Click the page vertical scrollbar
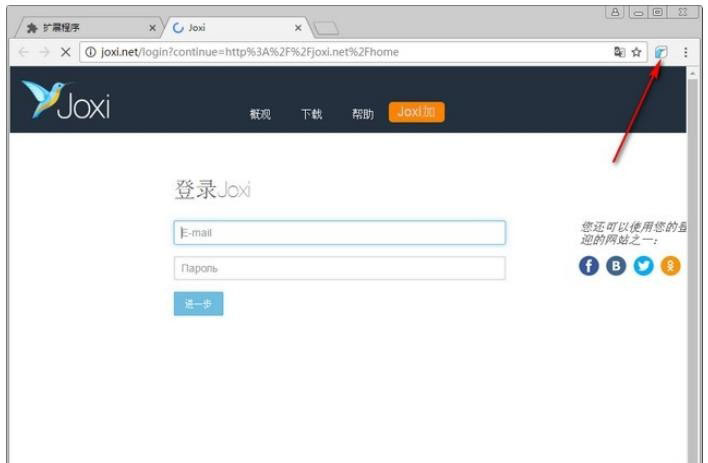This screenshot has height=463, width=708. click(x=694, y=271)
